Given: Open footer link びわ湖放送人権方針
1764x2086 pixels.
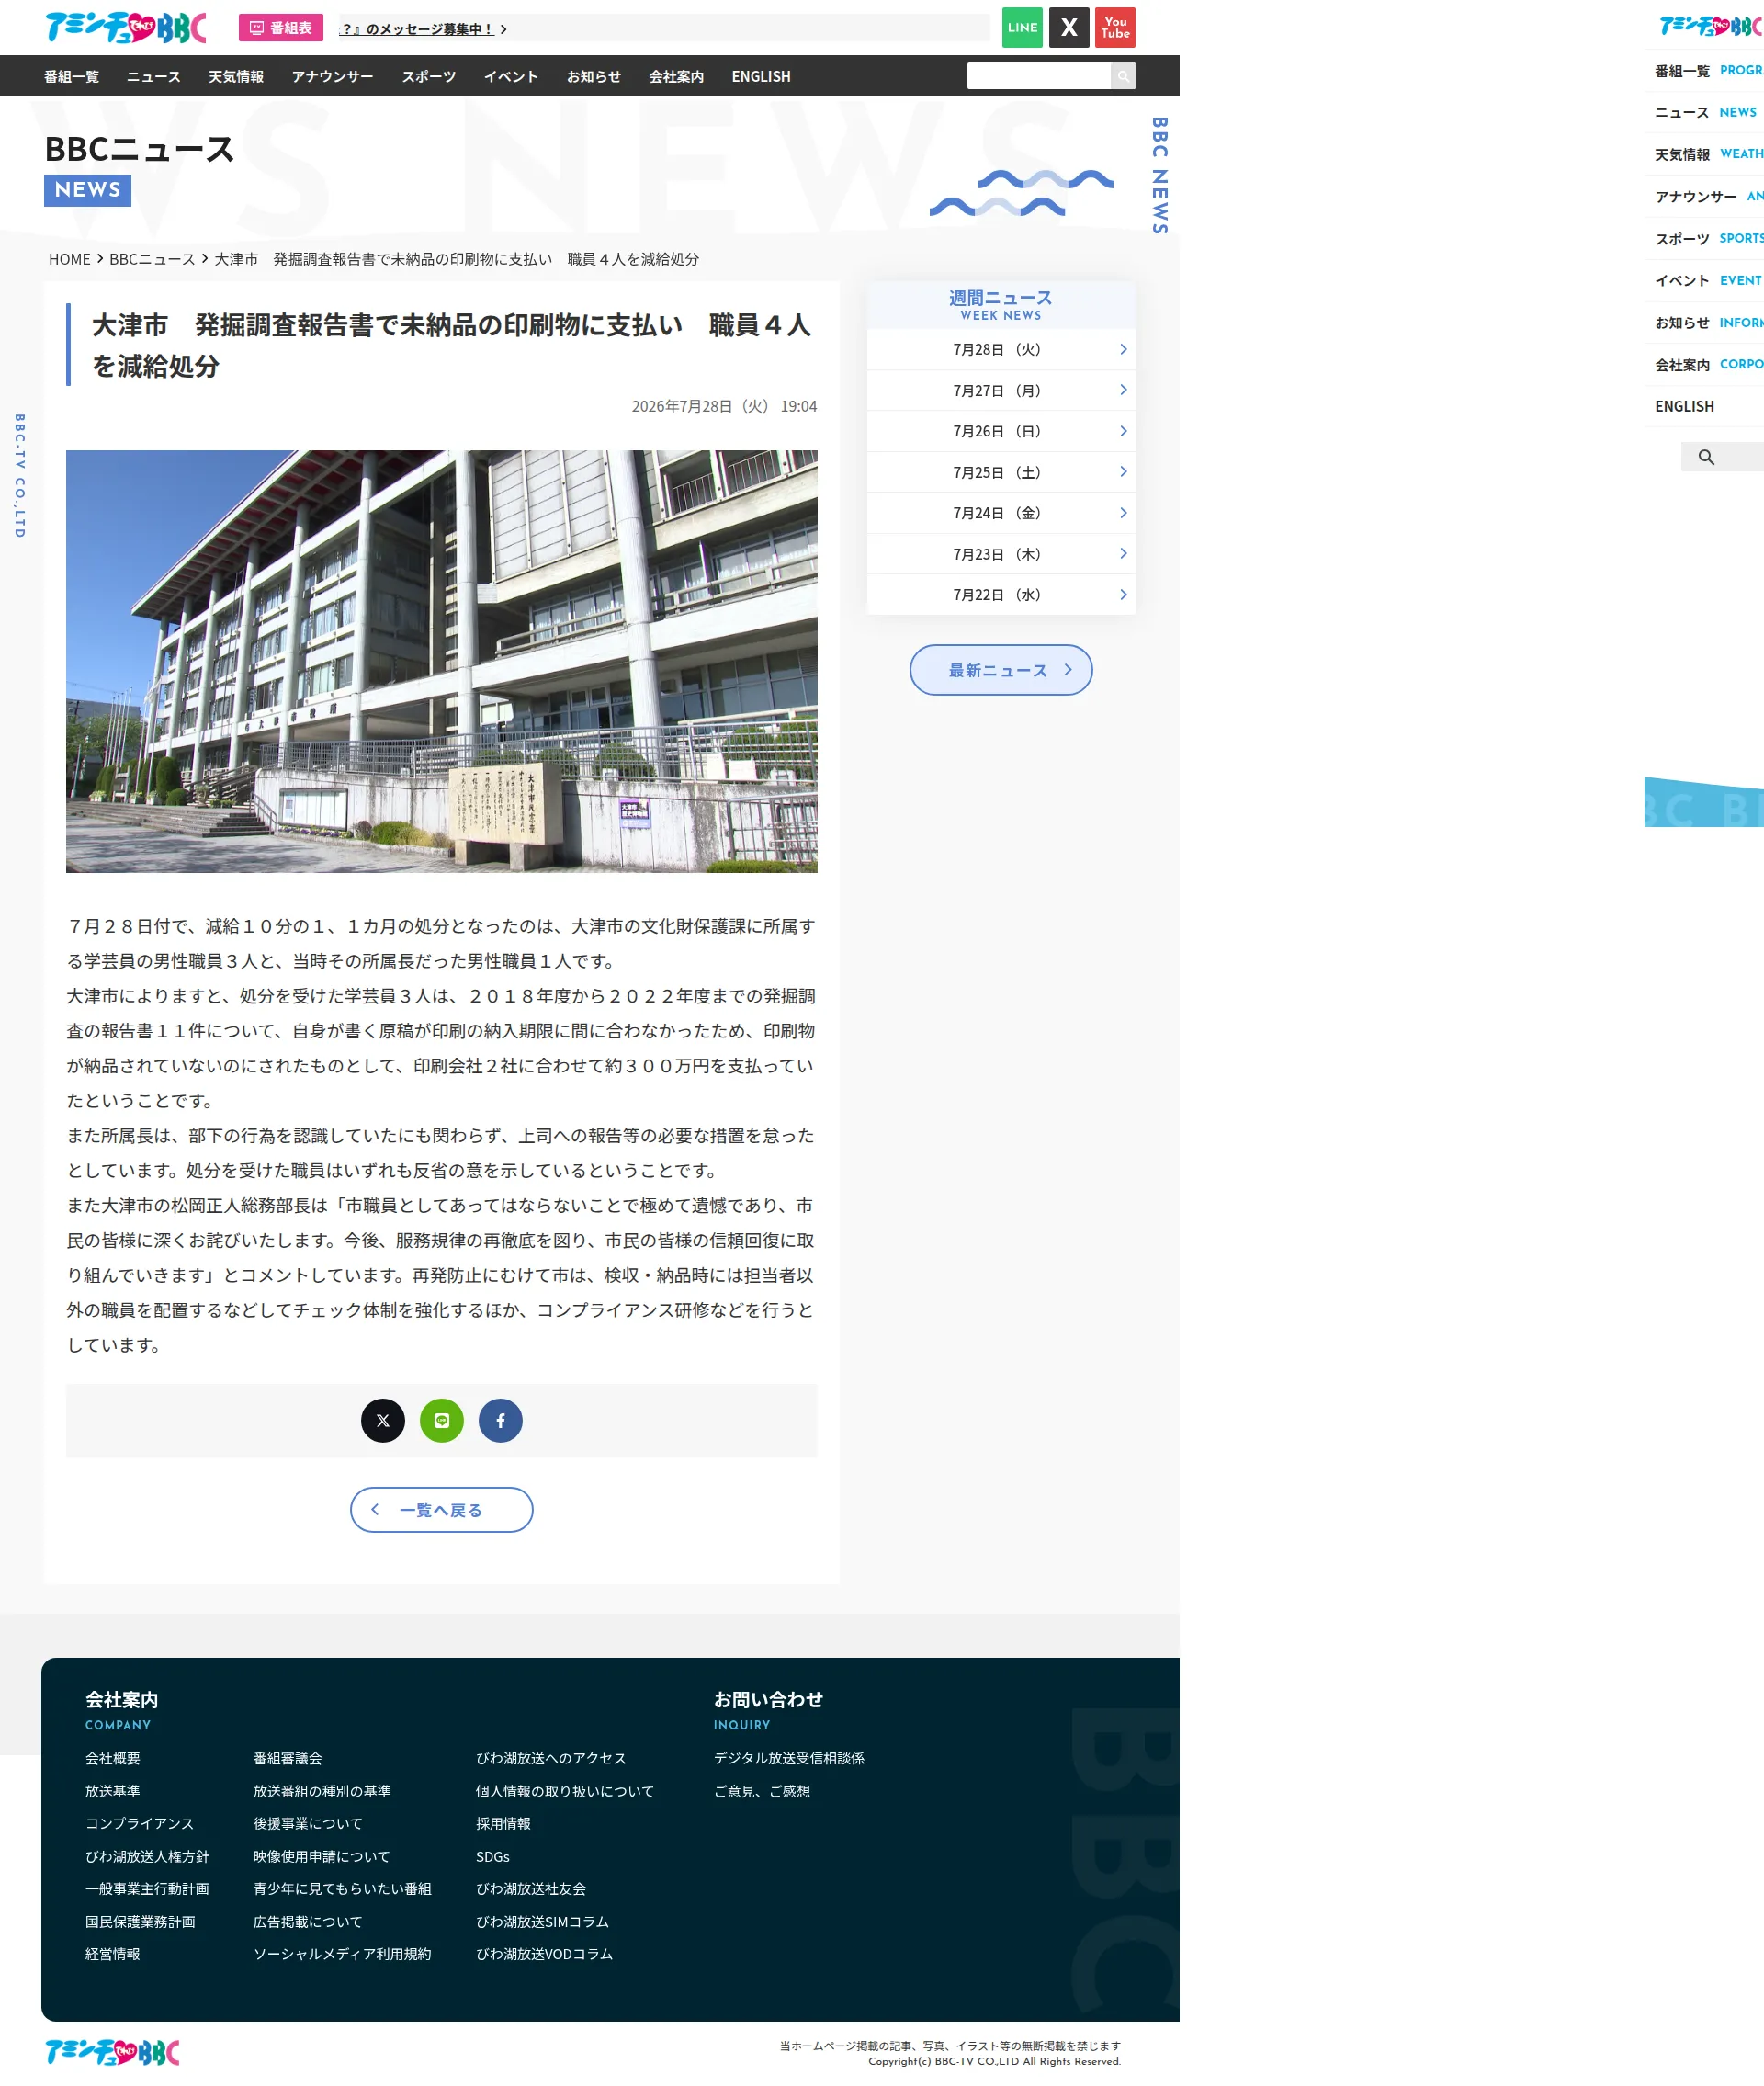Looking at the screenshot, I should tap(147, 1856).
